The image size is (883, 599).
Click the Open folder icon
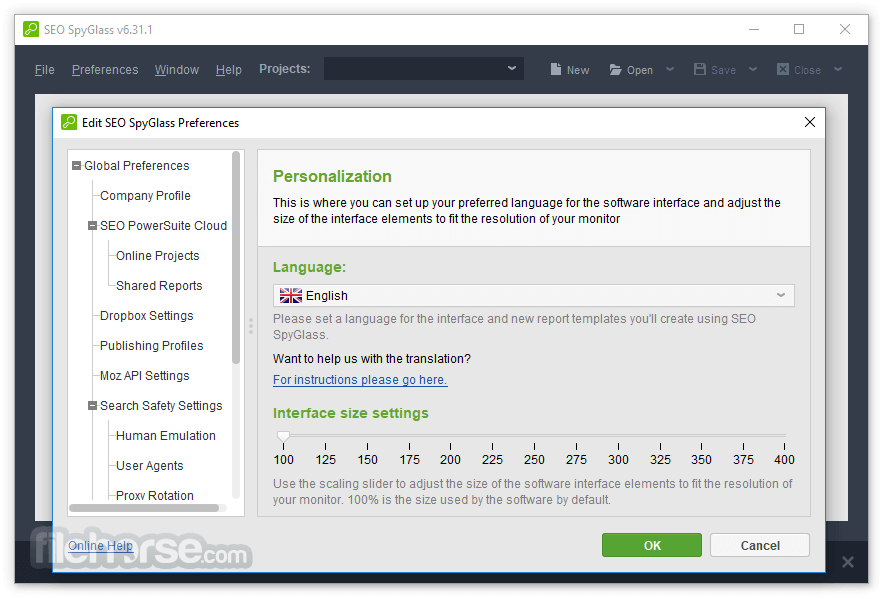point(616,70)
